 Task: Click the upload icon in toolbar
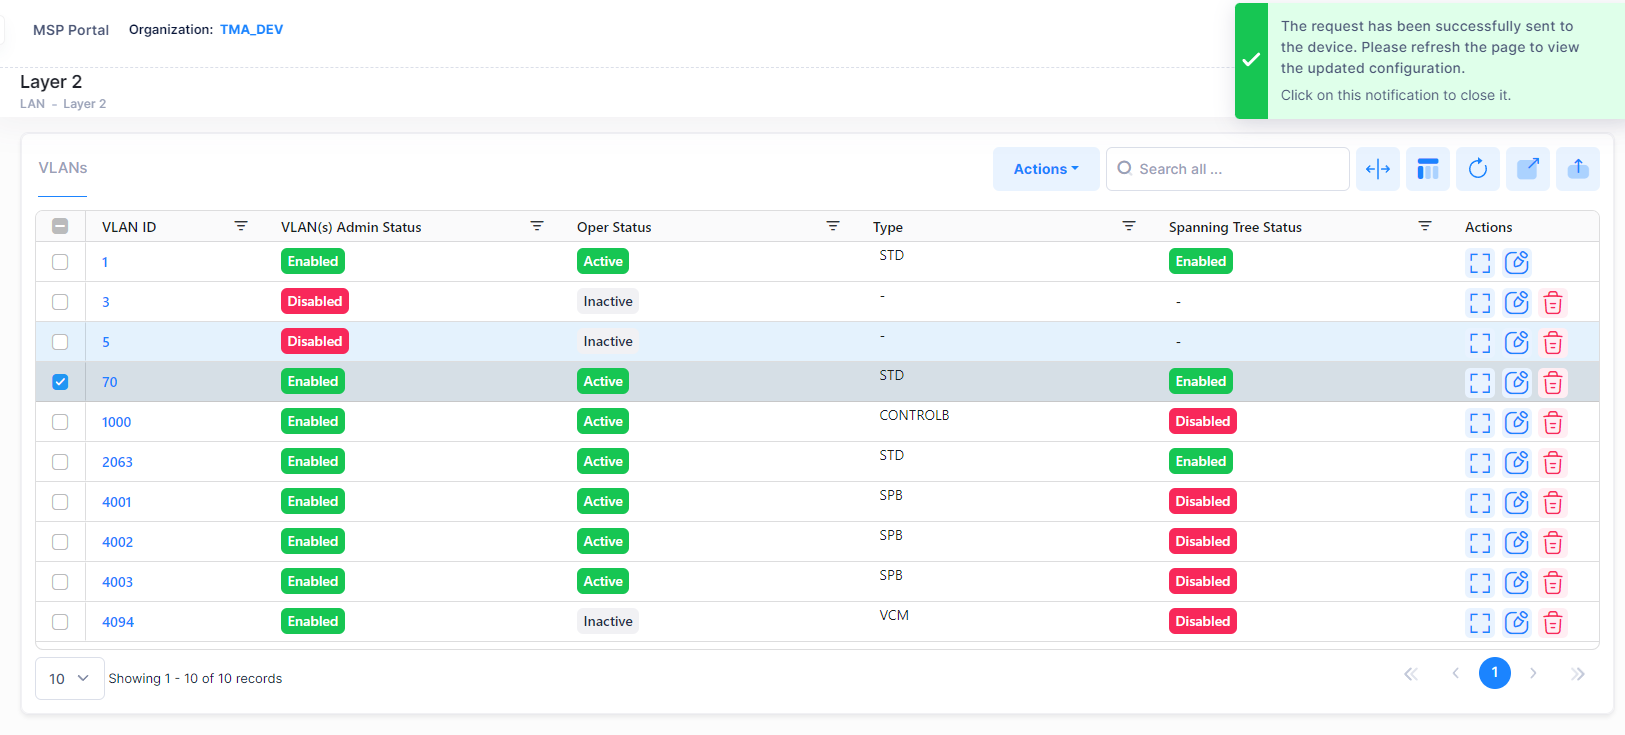tap(1578, 169)
